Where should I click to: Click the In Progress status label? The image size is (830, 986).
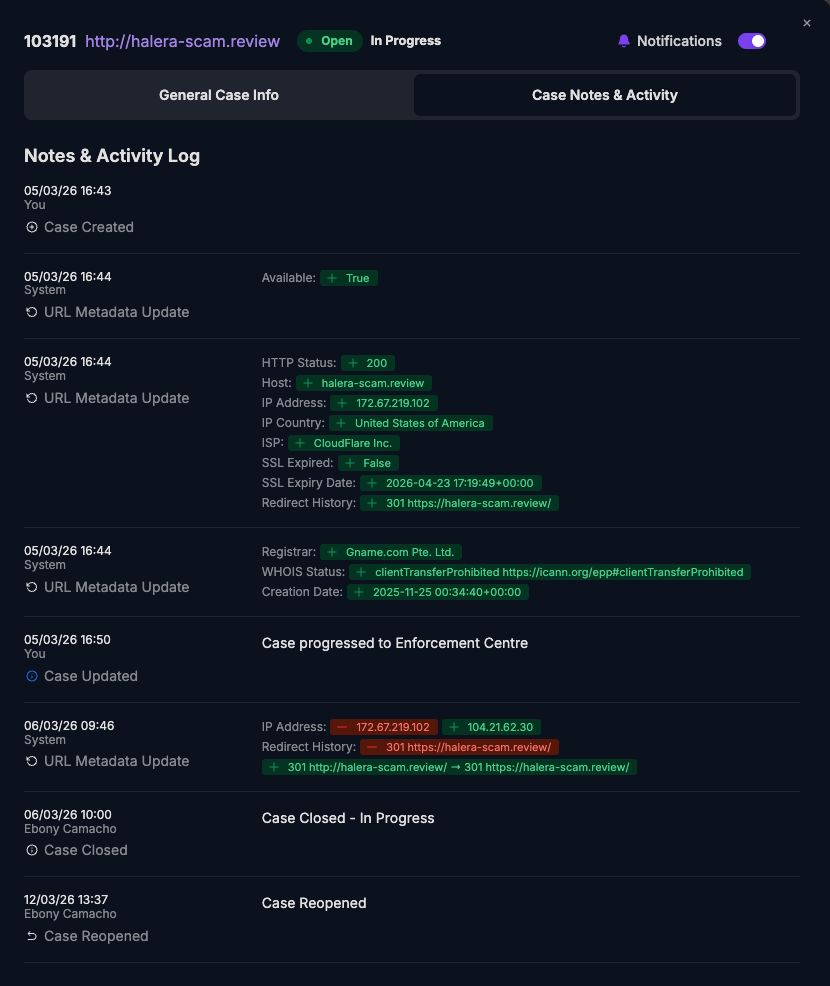tap(405, 41)
